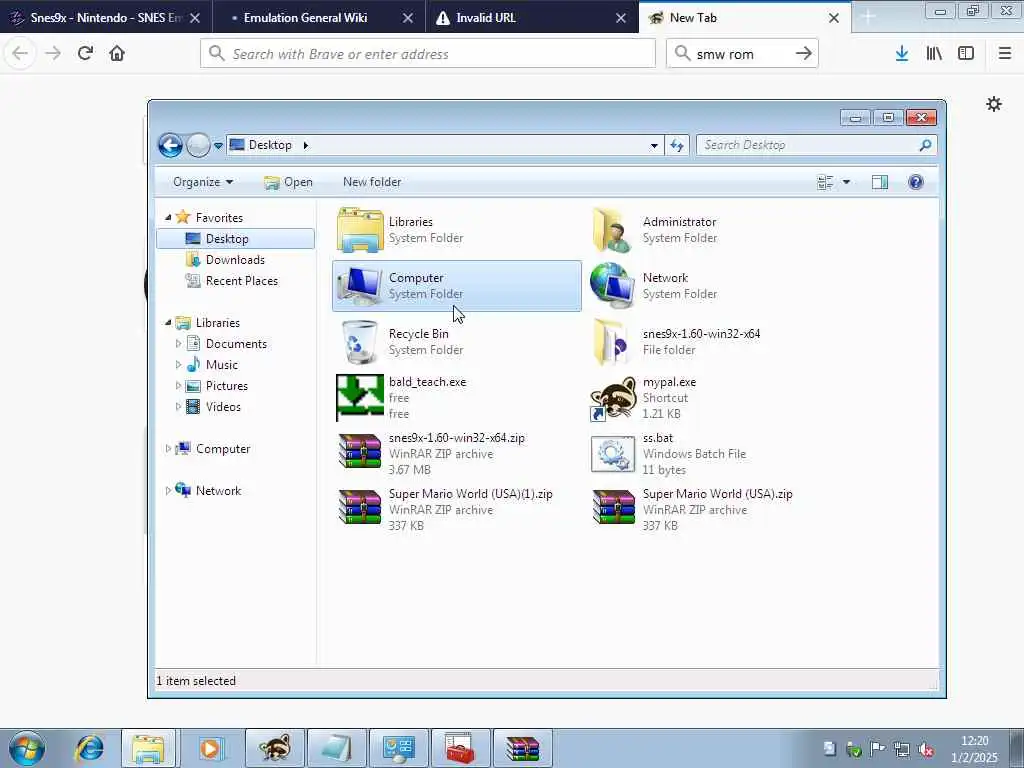
Task: Launch Internet Explorer from taskbar
Action: 89,748
